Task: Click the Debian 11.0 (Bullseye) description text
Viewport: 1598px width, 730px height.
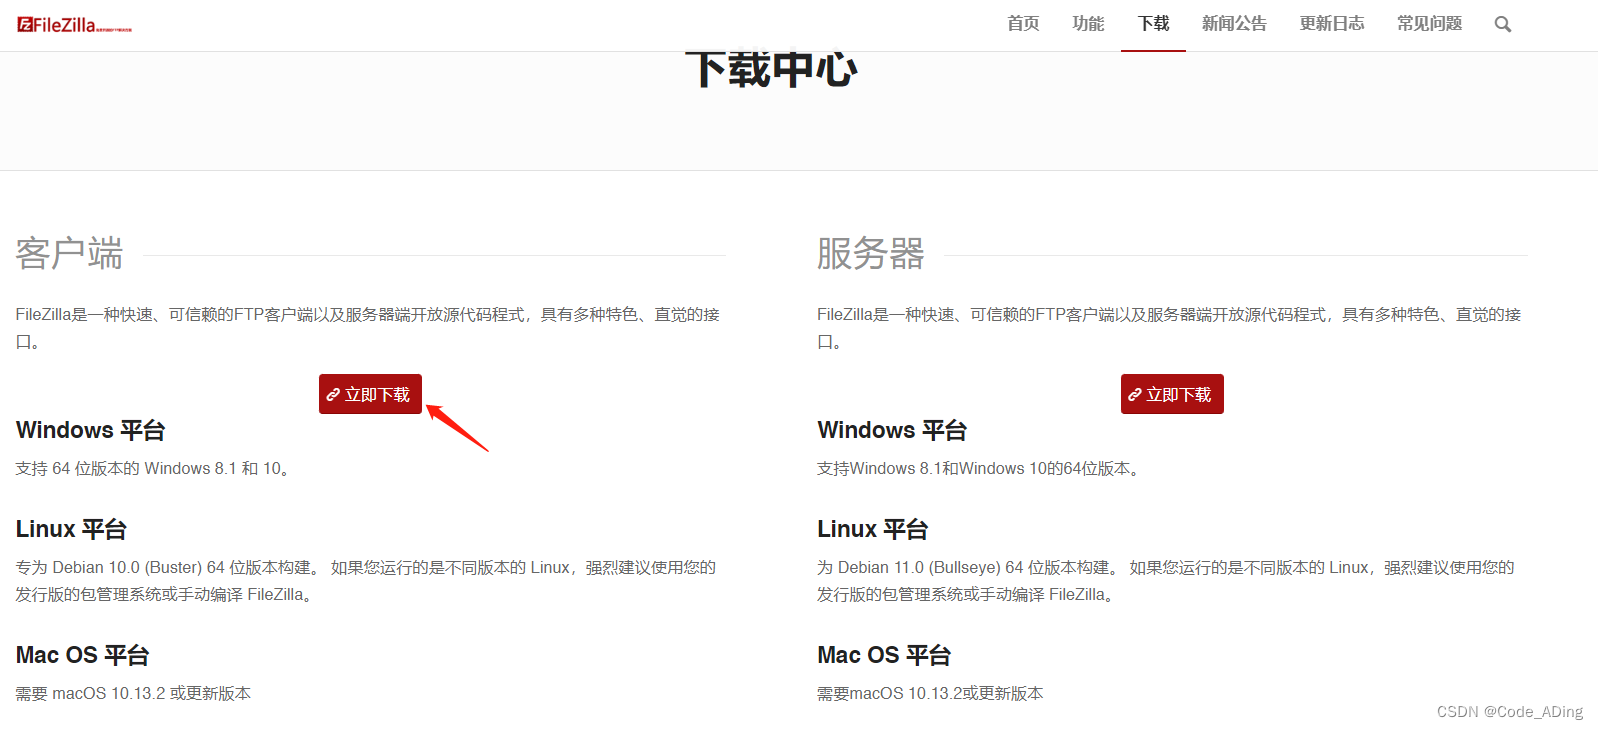Action: 1166,581
